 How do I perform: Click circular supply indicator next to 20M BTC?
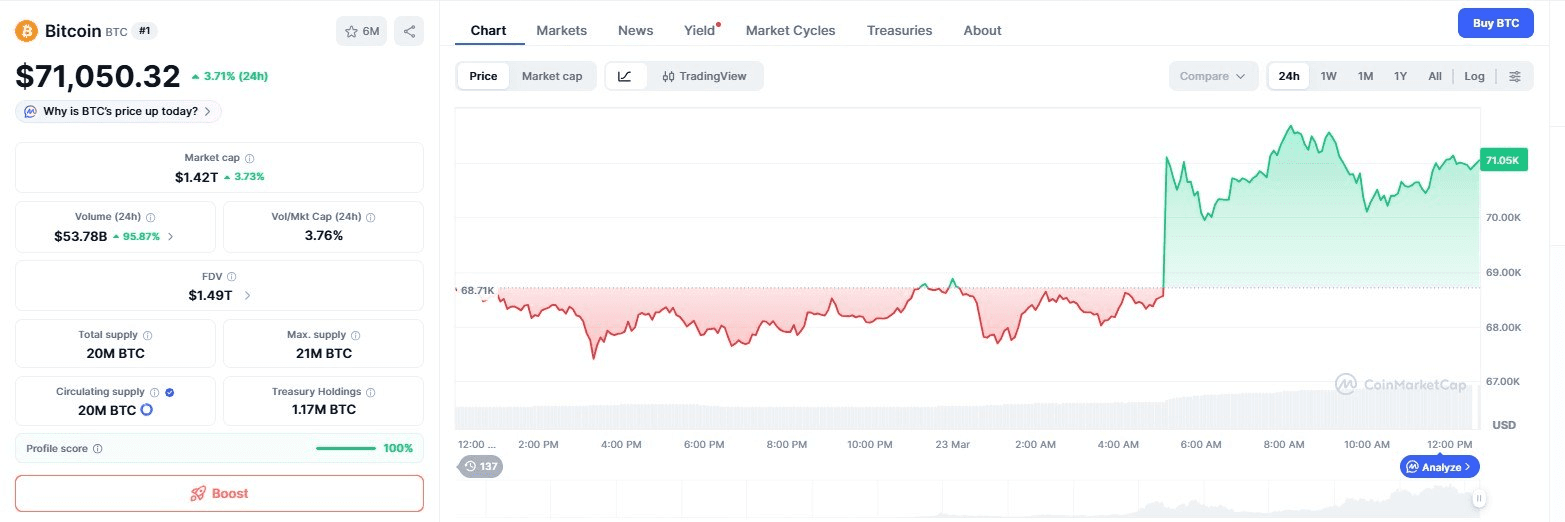pyautogui.click(x=146, y=410)
